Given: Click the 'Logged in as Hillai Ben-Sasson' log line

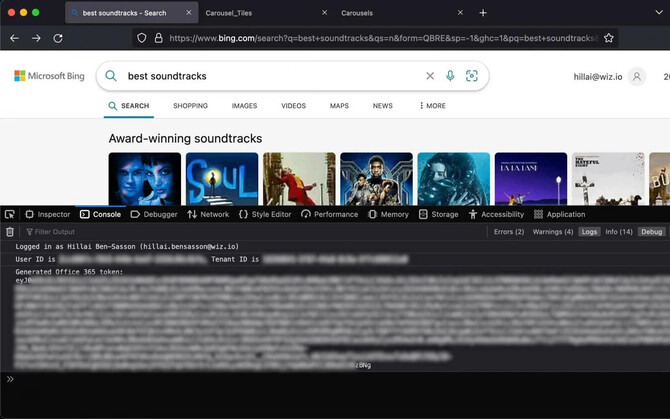Looking at the screenshot, I should click(x=127, y=246).
